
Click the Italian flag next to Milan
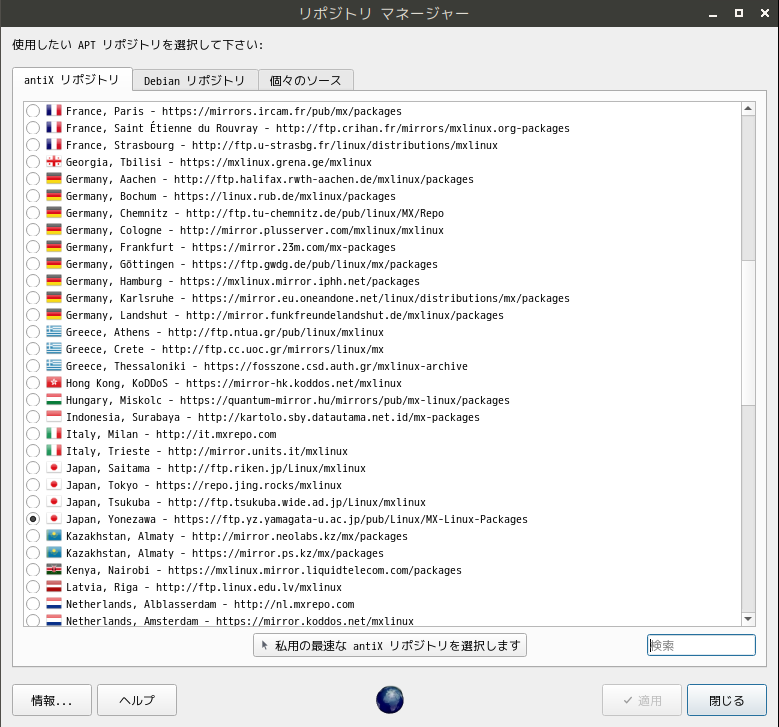point(54,433)
